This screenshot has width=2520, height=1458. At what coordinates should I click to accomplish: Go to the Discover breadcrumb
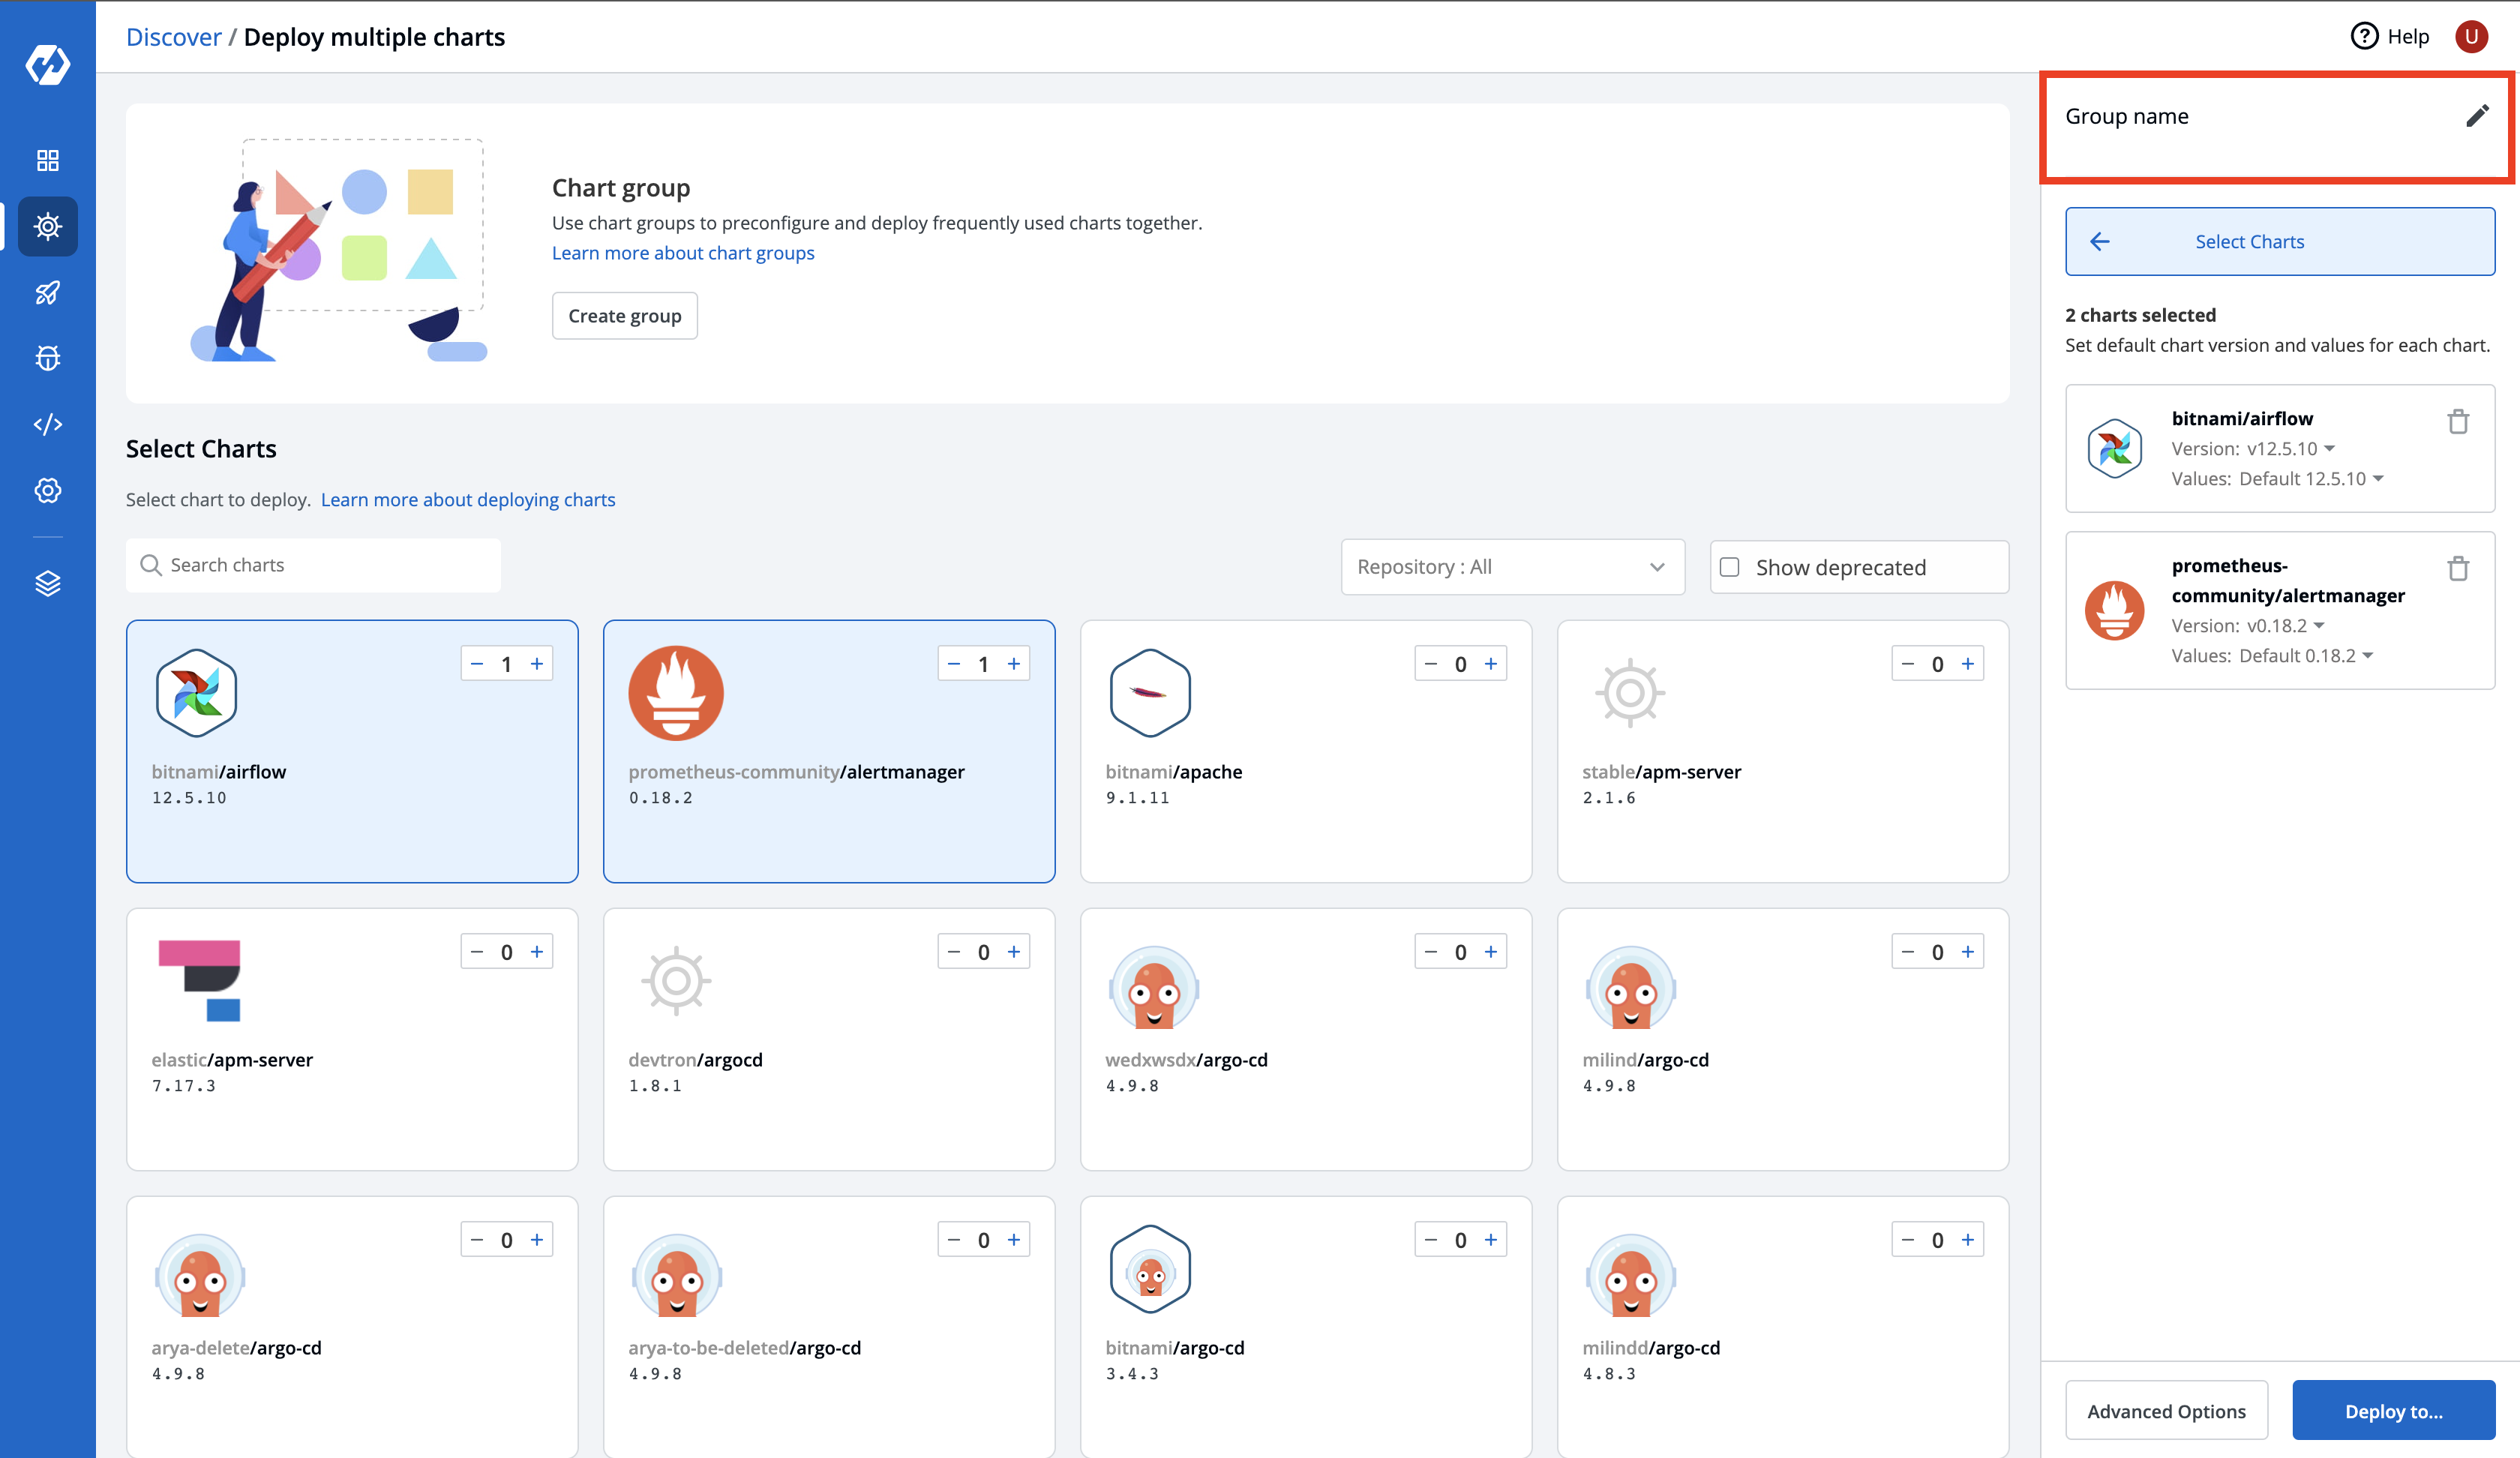coord(173,37)
